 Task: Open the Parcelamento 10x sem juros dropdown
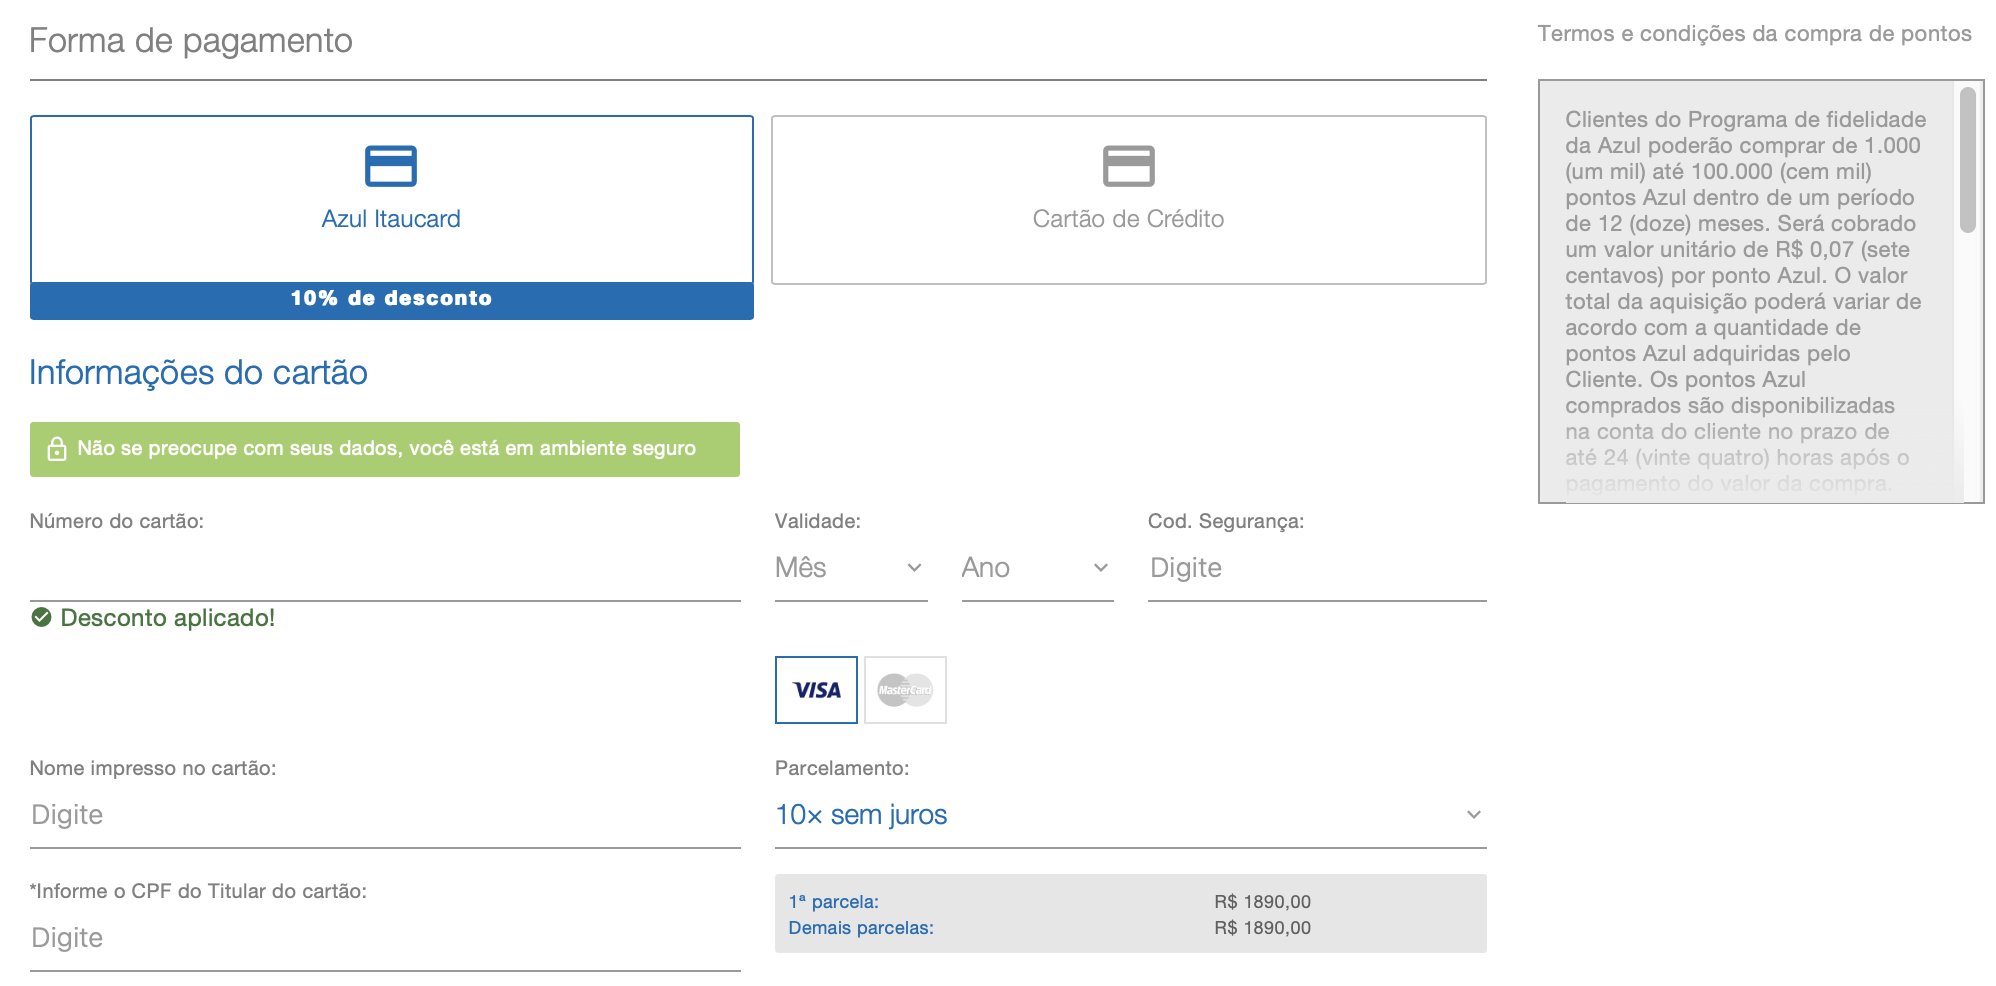coord(1130,816)
